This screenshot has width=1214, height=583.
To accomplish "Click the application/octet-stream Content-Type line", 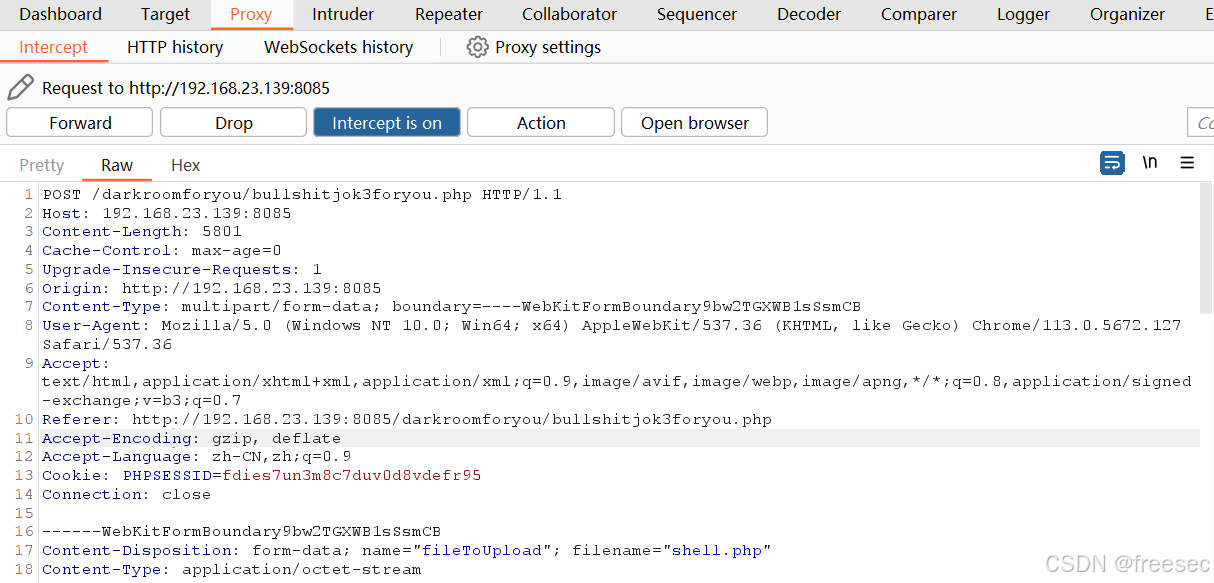I will pyautogui.click(x=232, y=570).
